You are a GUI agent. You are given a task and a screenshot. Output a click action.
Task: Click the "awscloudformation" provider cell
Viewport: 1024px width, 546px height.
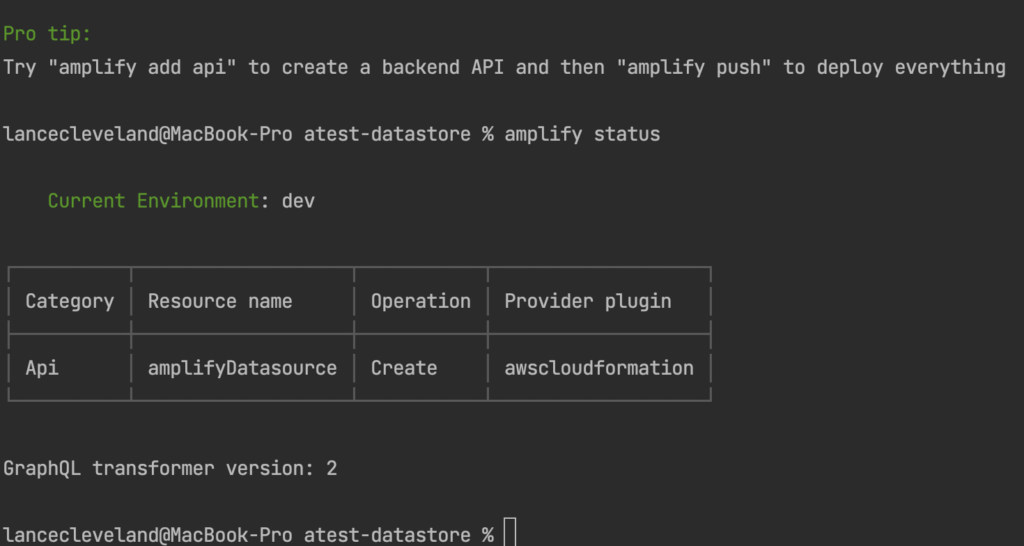pyautogui.click(x=599, y=368)
